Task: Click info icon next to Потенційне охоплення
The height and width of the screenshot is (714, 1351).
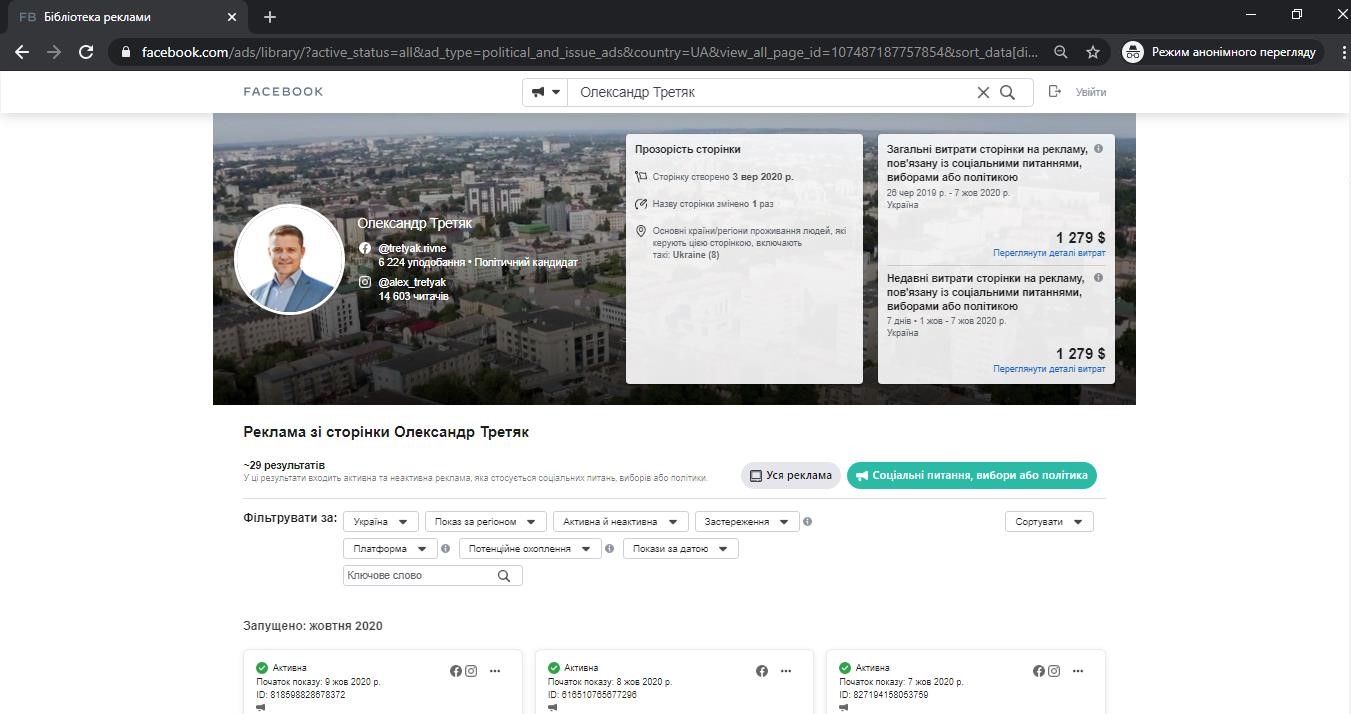Action: pyautogui.click(x=610, y=549)
